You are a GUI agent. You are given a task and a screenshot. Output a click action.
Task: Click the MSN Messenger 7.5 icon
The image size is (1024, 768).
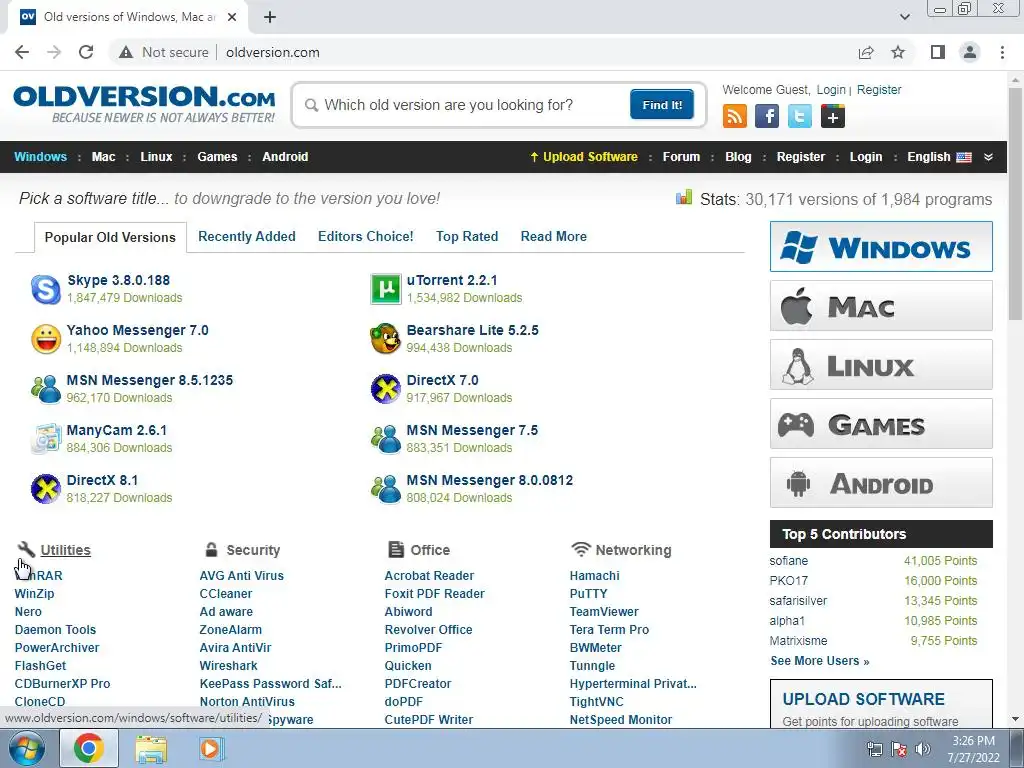pos(386,439)
